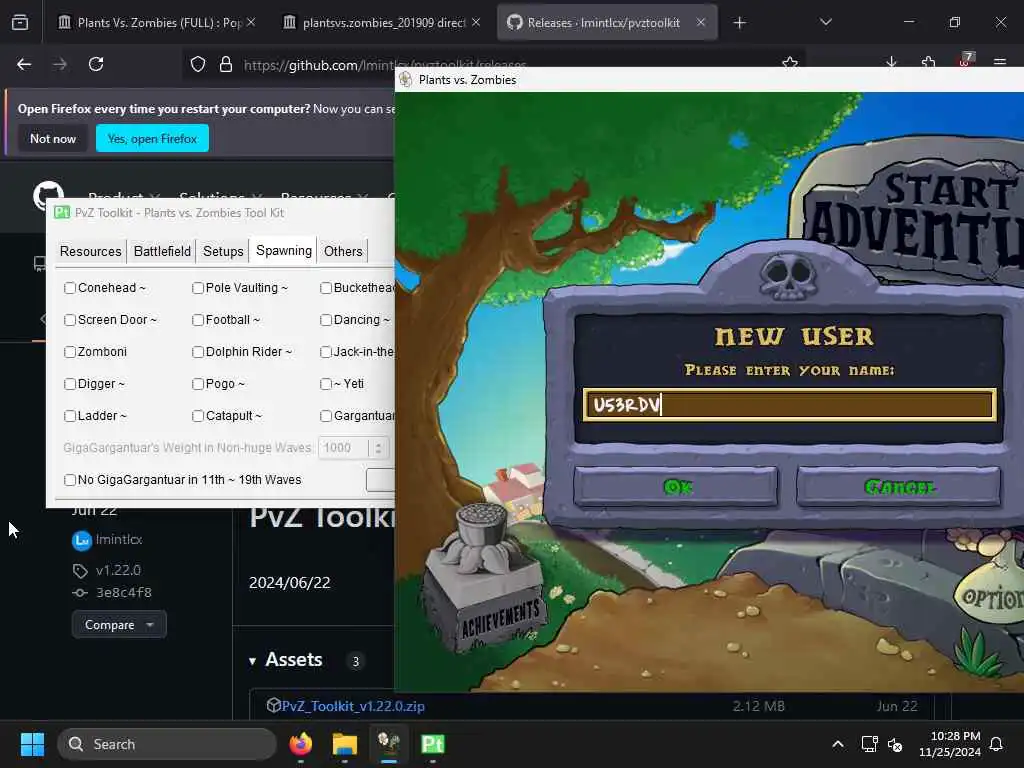Switch to PvZ Toolkit taskbar icon
Image resolution: width=1024 pixels, height=768 pixels.
click(432, 744)
